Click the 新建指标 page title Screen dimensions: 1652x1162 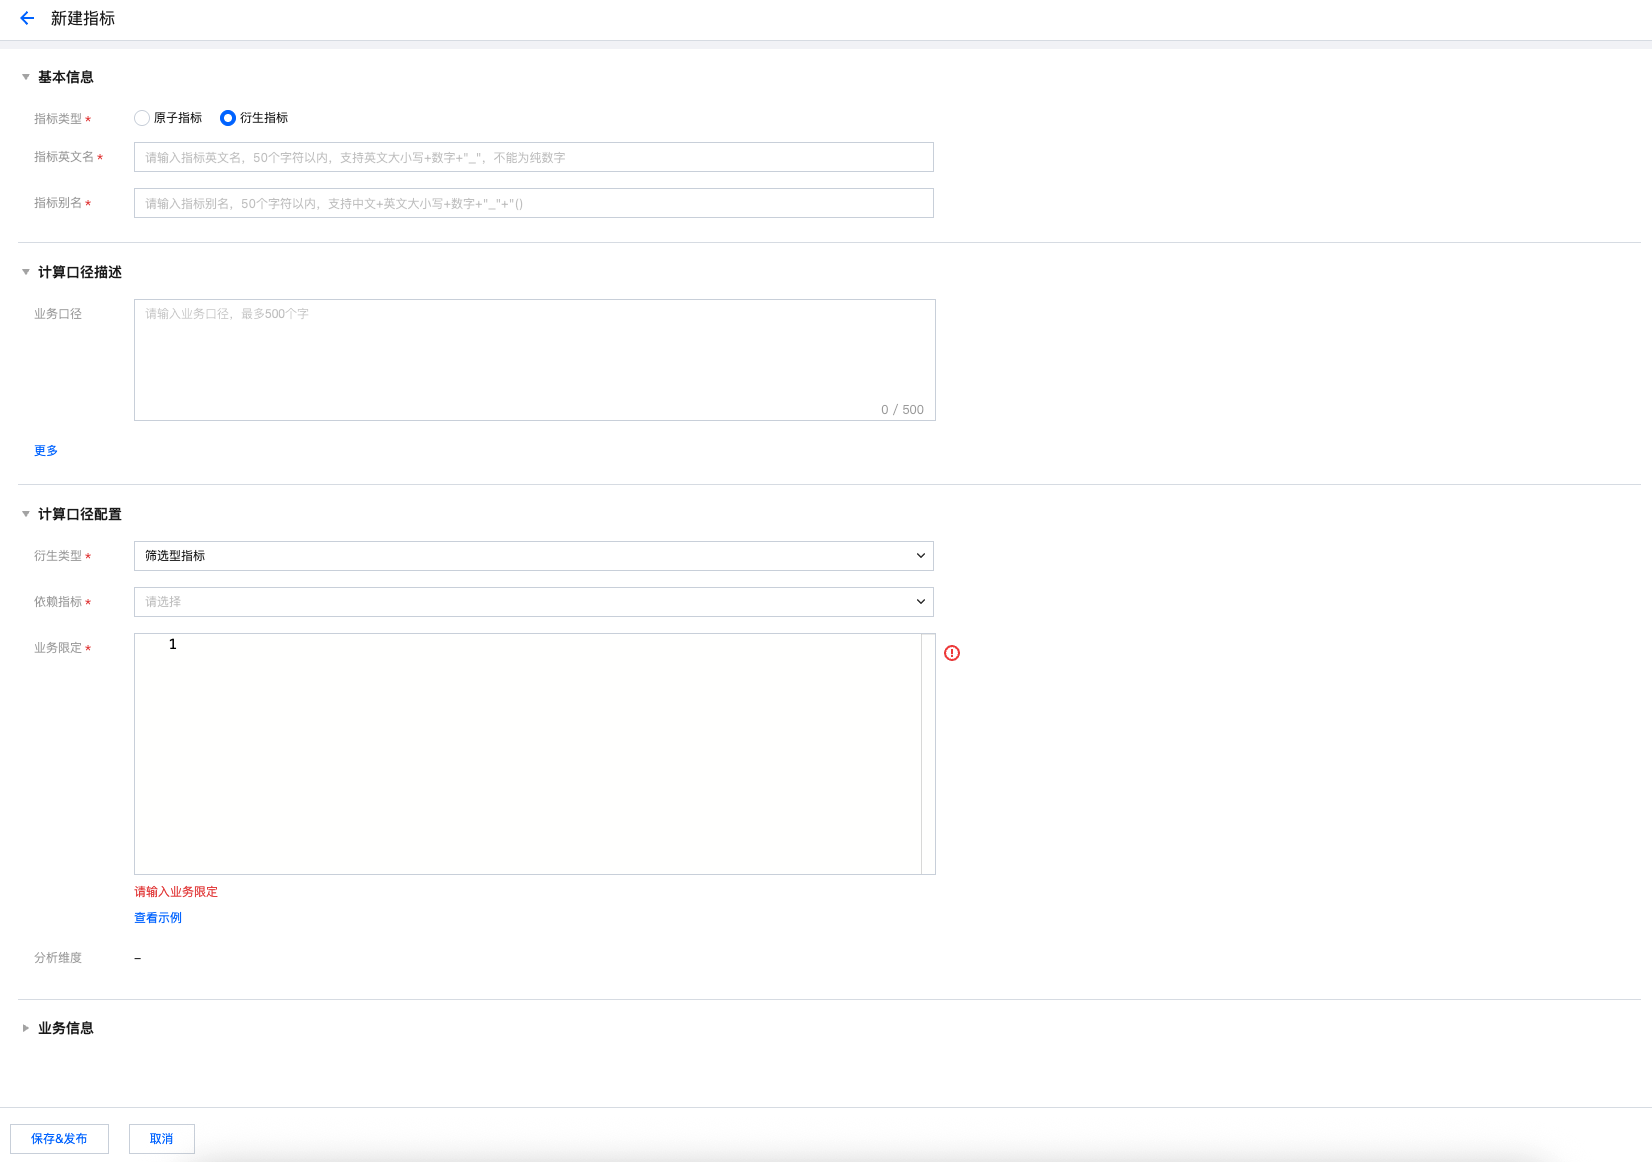coord(83,18)
